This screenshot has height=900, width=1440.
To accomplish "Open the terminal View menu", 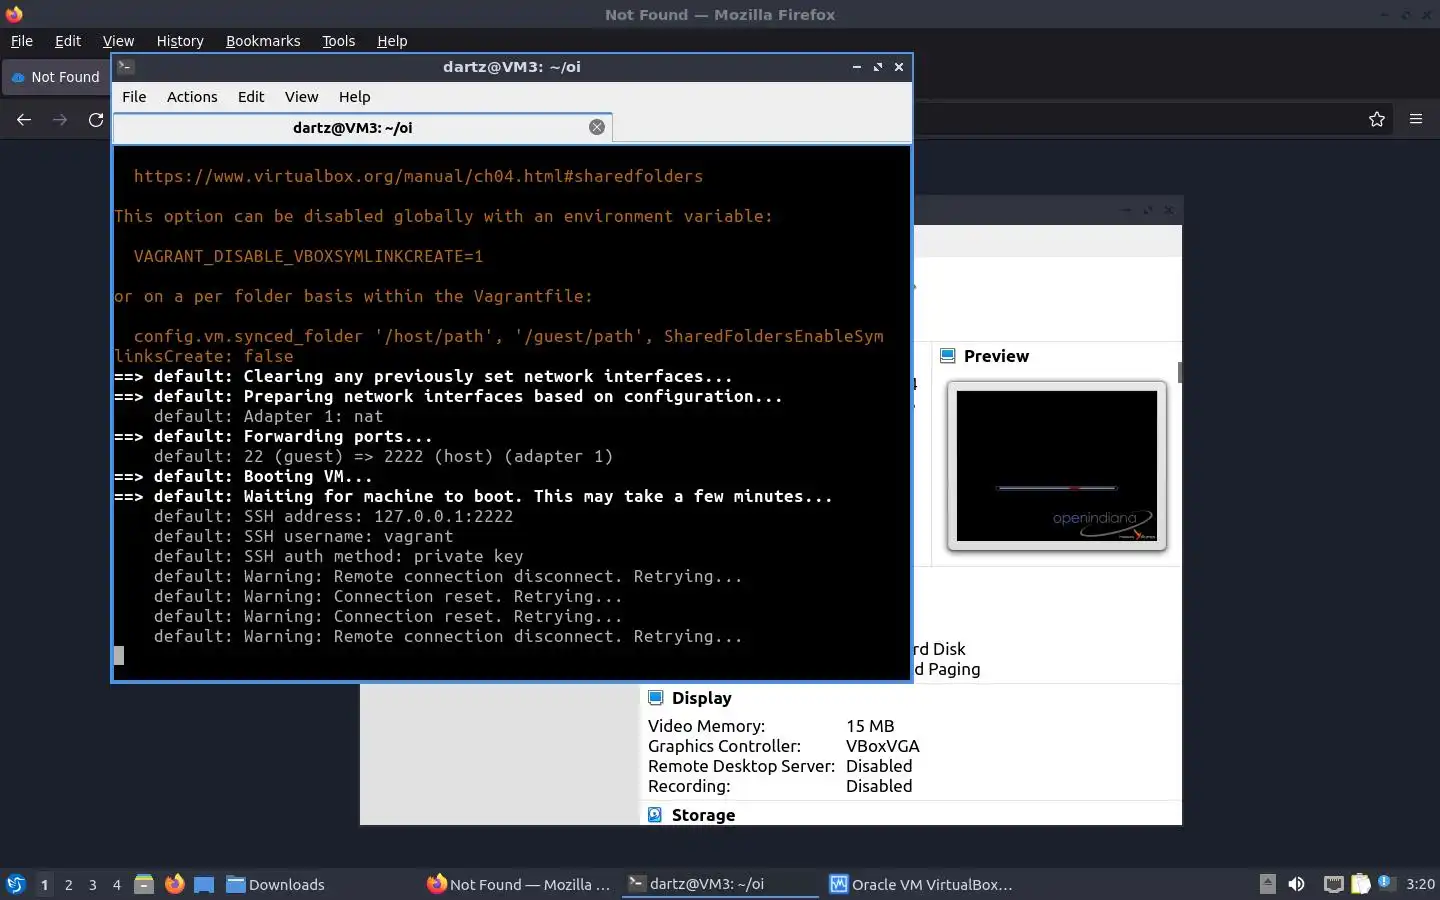I will coord(301,97).
